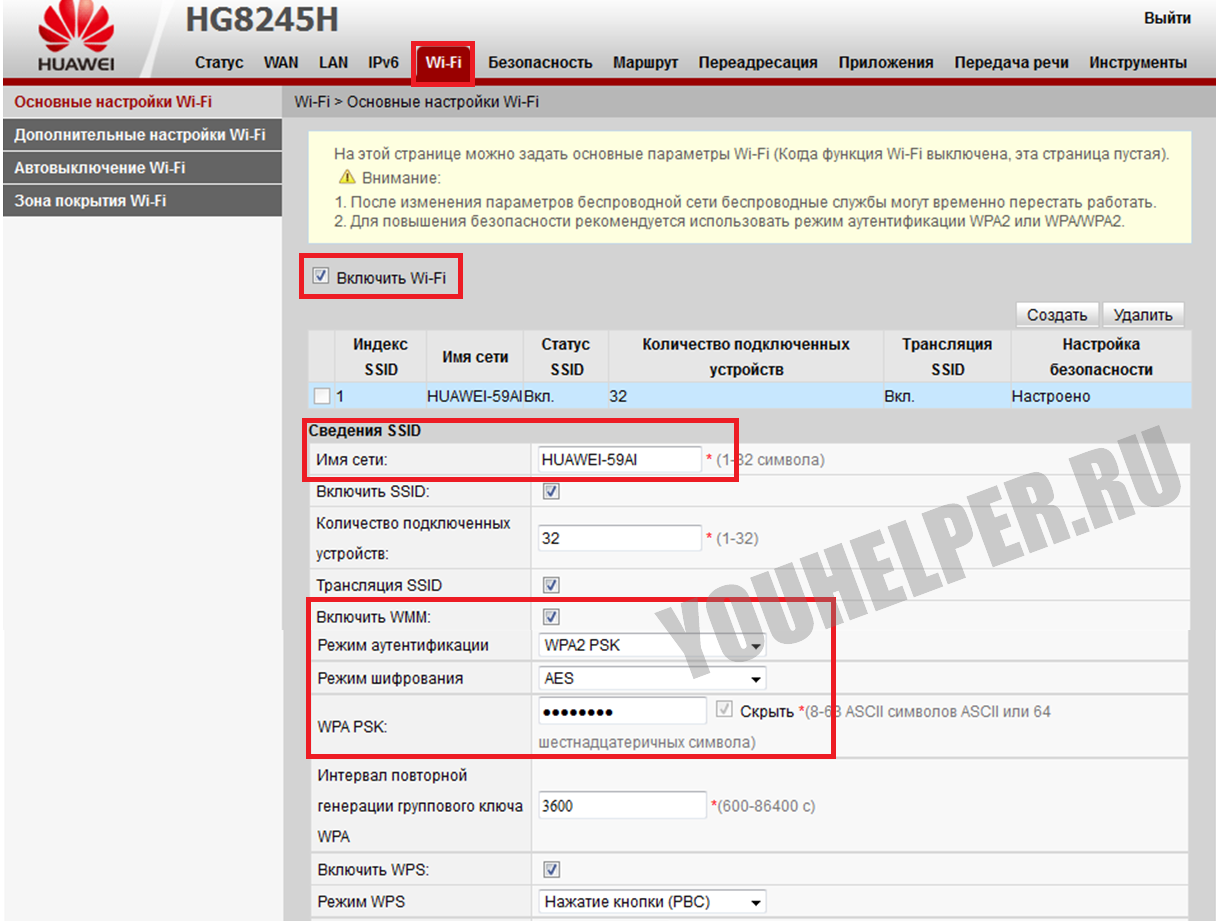Open the Приложения tab
This screenshot has height=921, width=1217.
[x=886, y=62]
